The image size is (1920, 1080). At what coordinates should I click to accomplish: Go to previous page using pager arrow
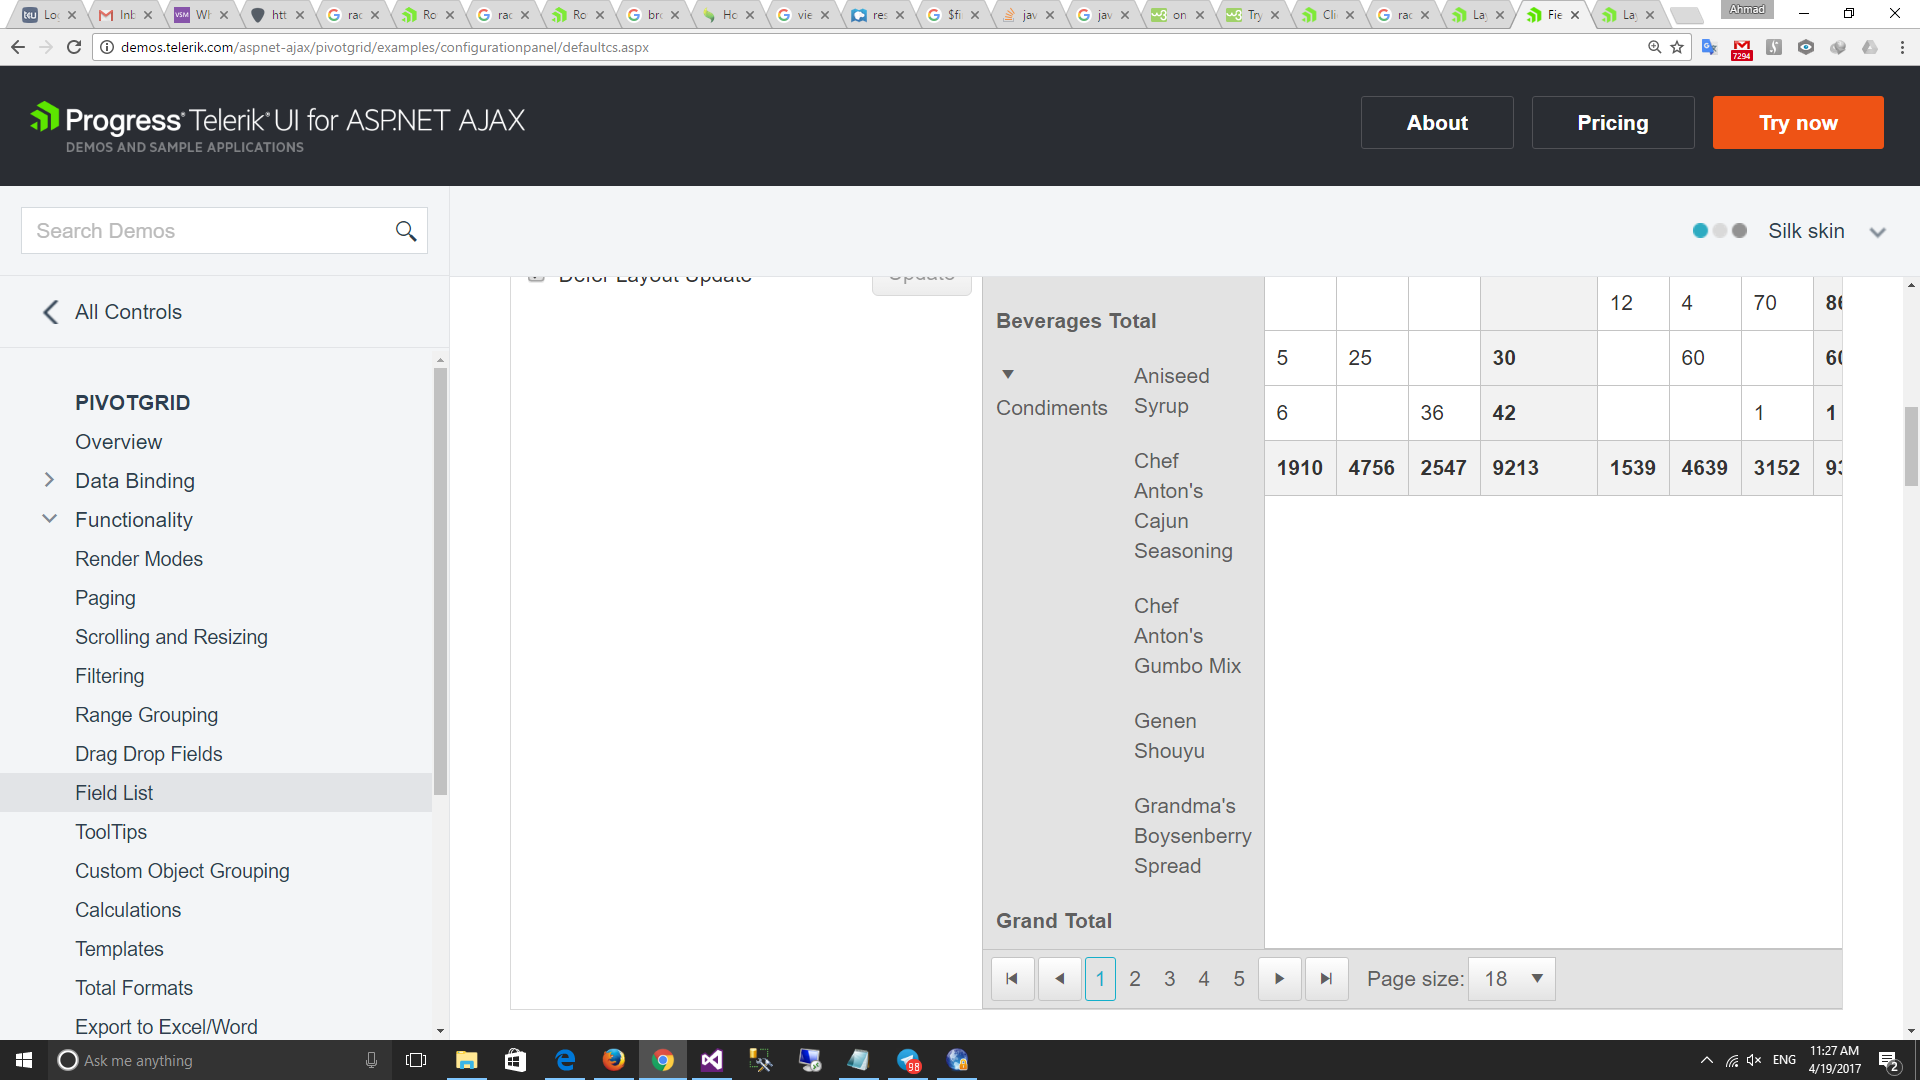point(1059,979)
